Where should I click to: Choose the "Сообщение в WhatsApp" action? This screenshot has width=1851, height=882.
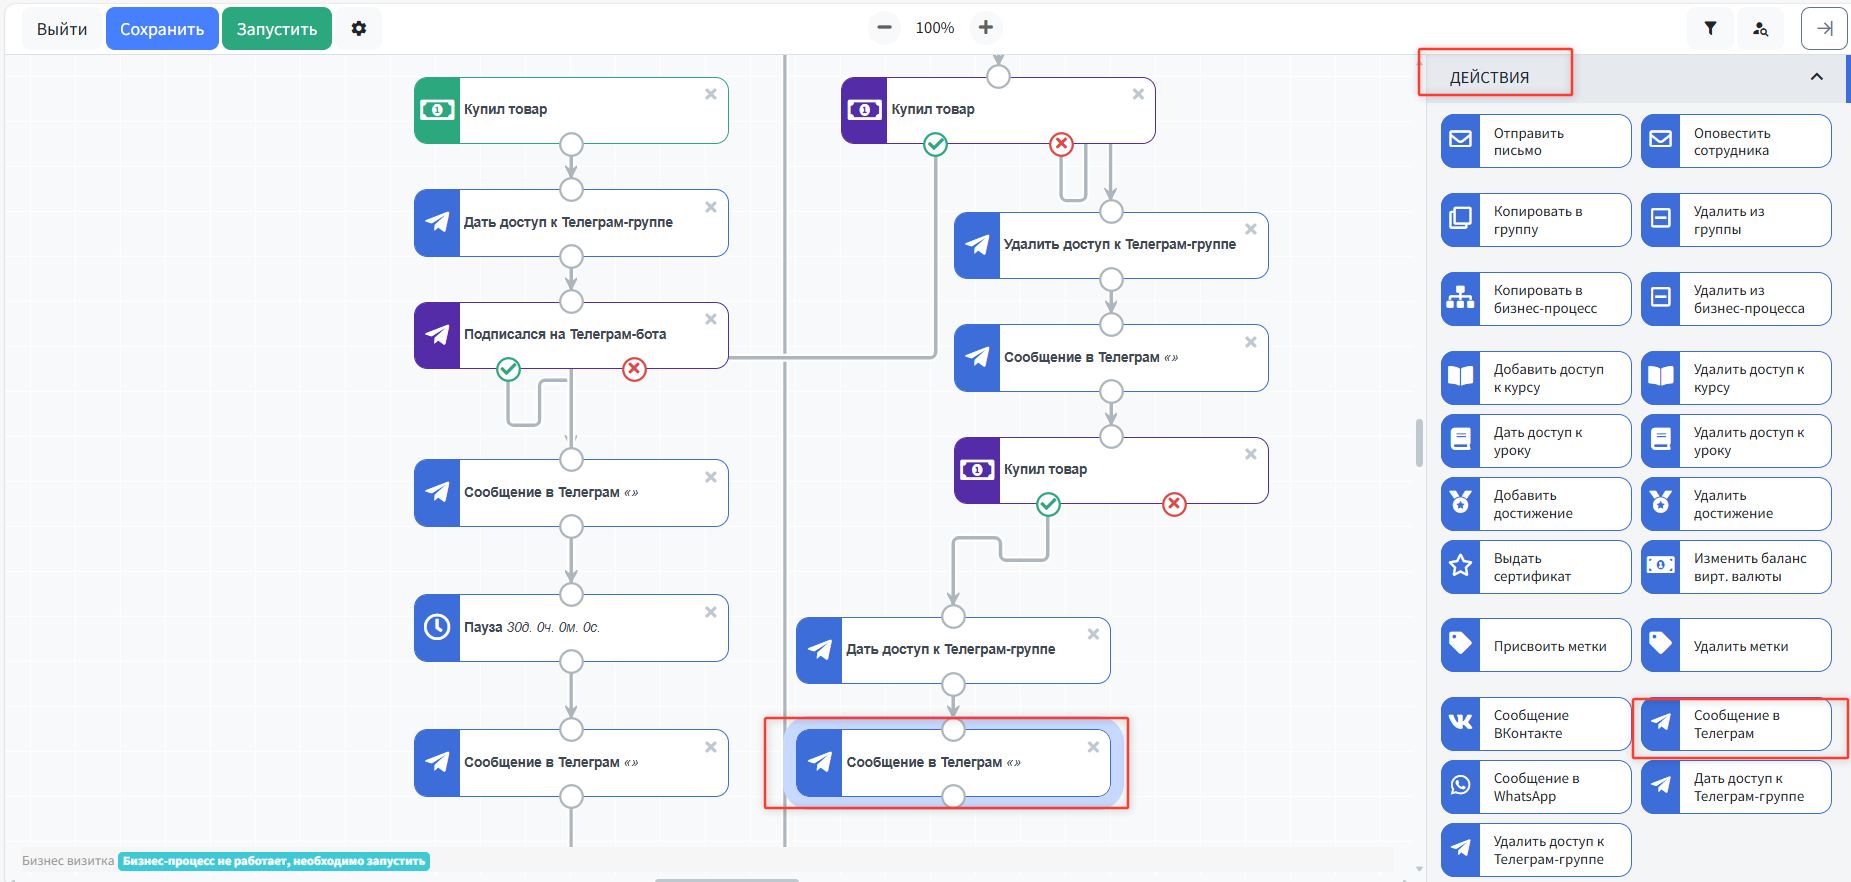[x=1535, y=787]
